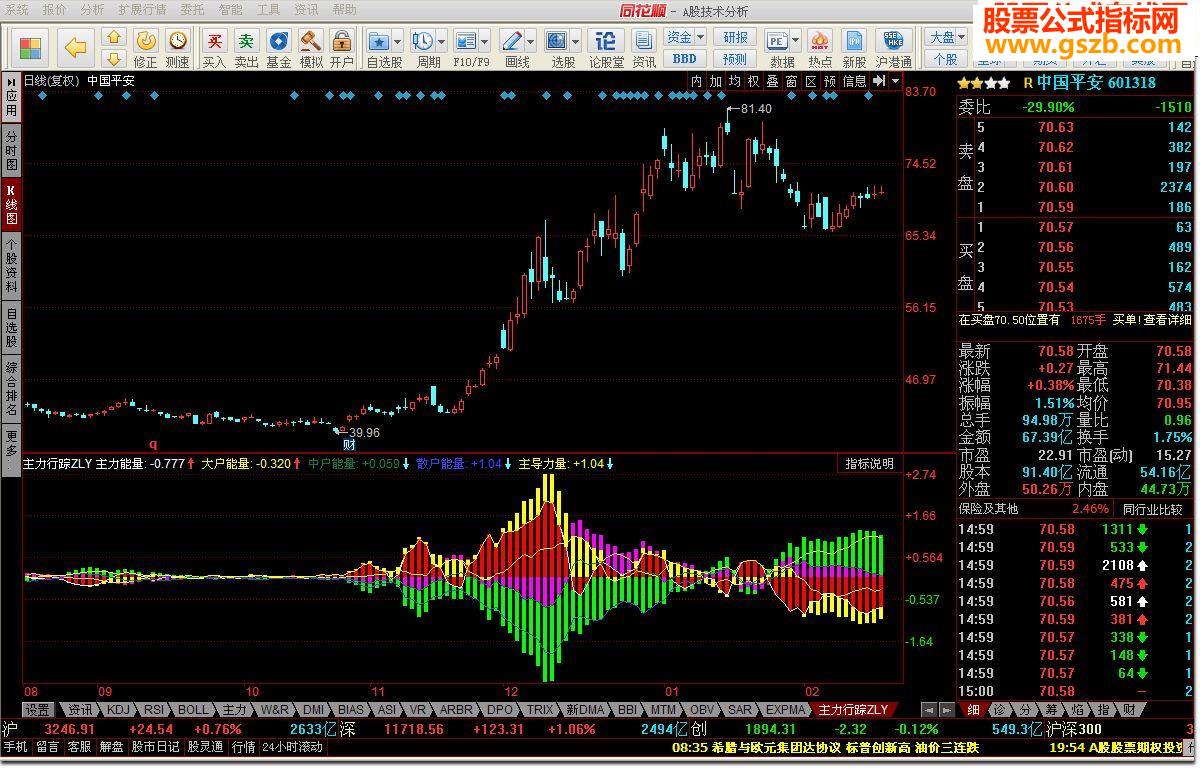
Task: Click the yellow up arrow button
Action: pyautogui.click(x=114, y=38)
